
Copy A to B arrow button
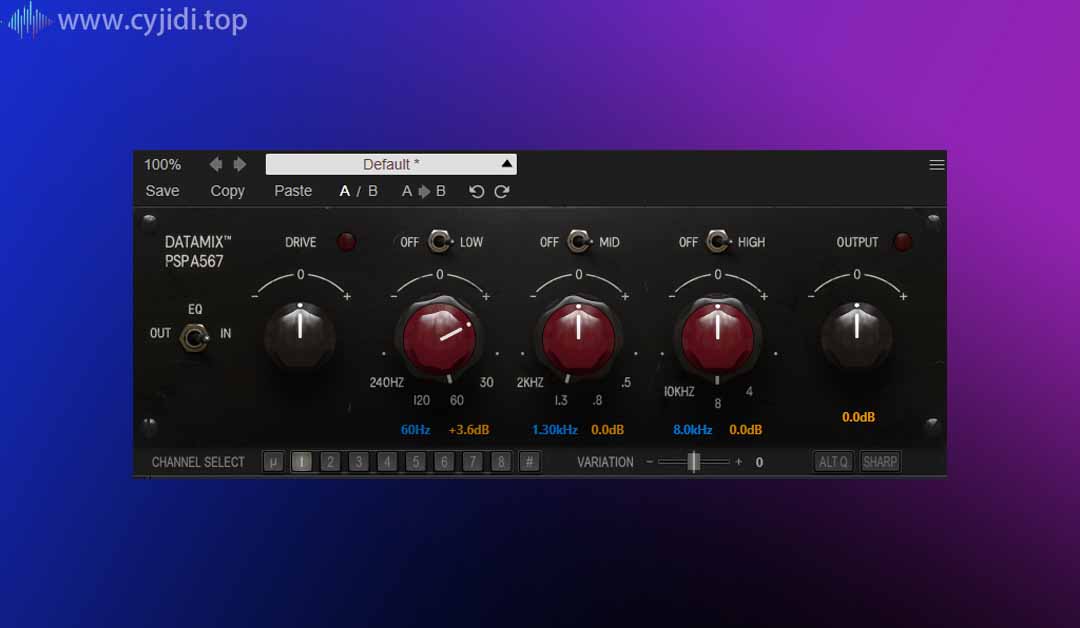tap(424, 191)
